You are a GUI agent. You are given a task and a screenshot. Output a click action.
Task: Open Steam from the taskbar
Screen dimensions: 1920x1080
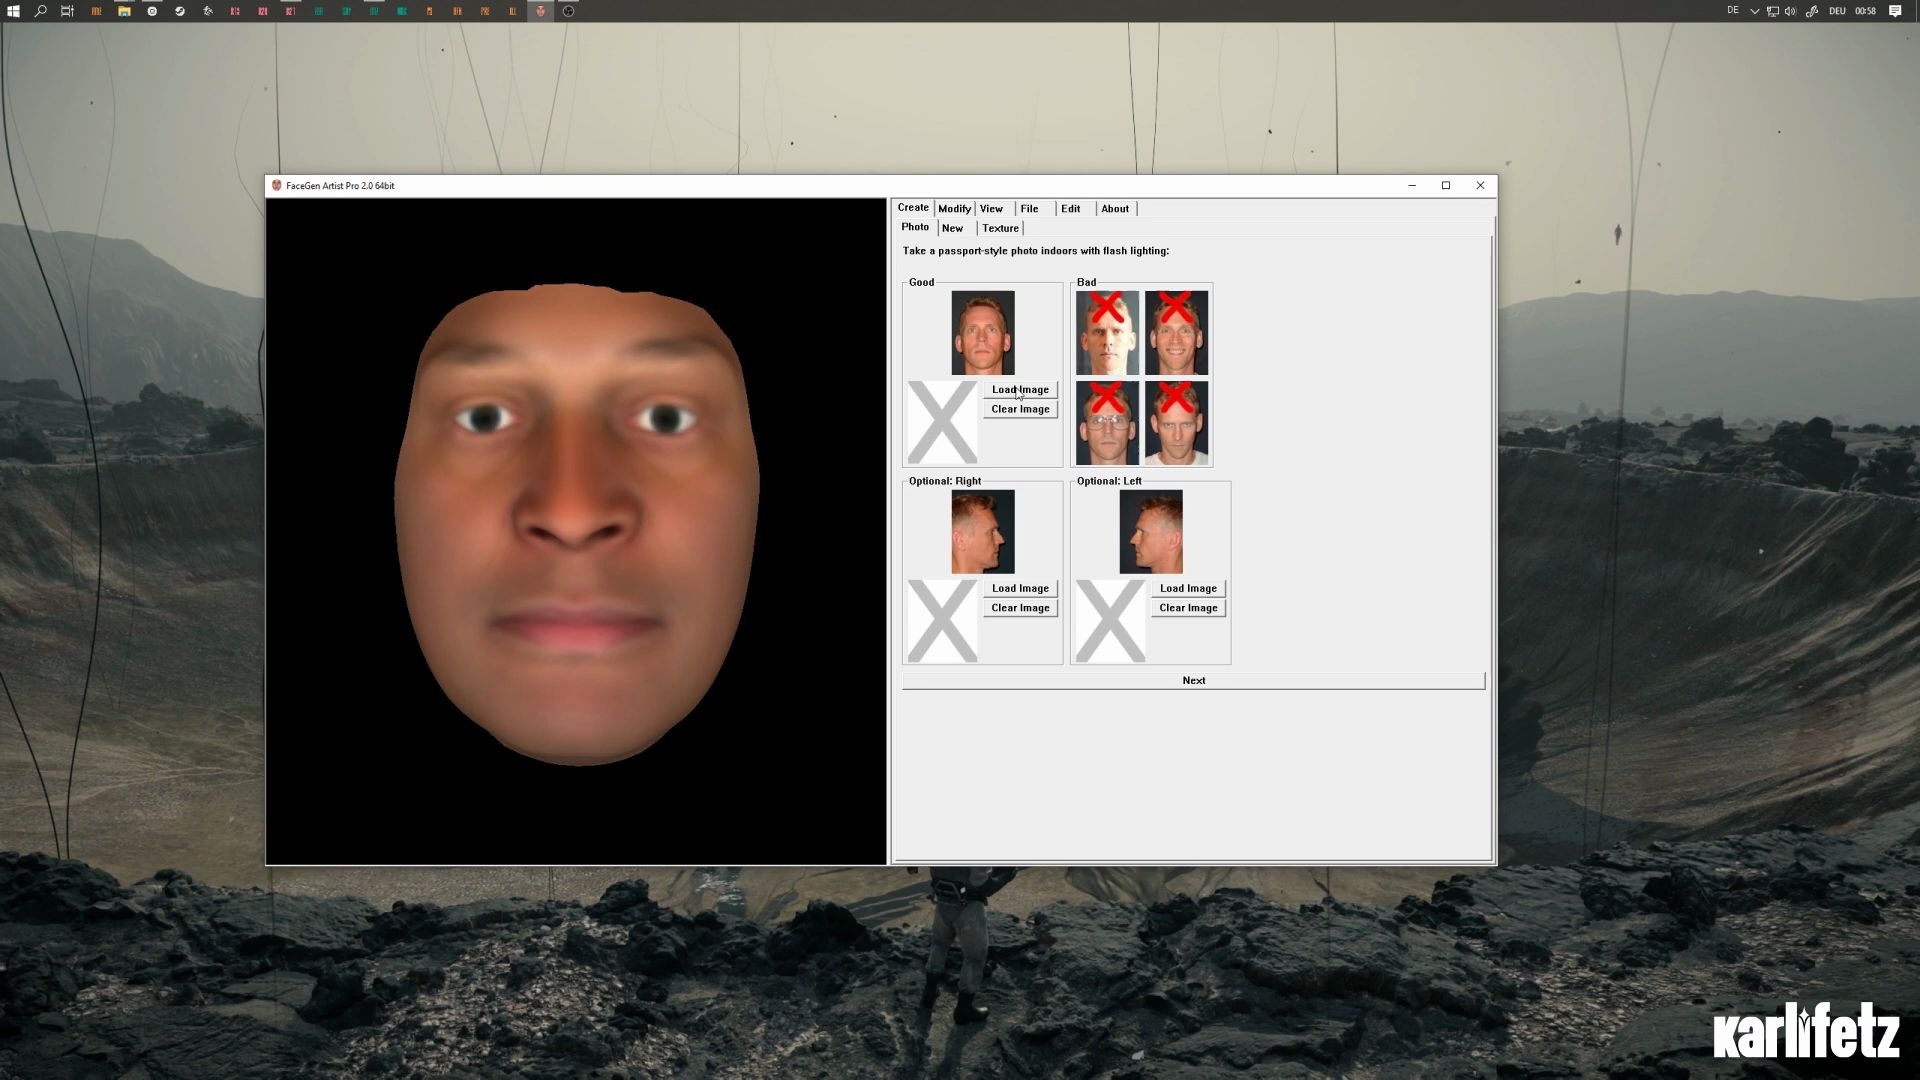pyautogui.click(x=179, y=11)
